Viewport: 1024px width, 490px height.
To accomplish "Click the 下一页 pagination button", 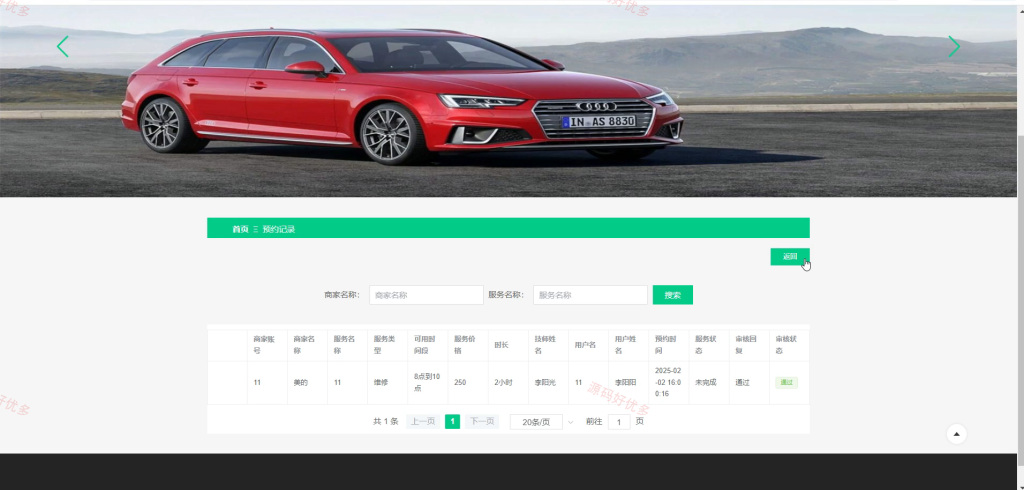I will point(482,421).
